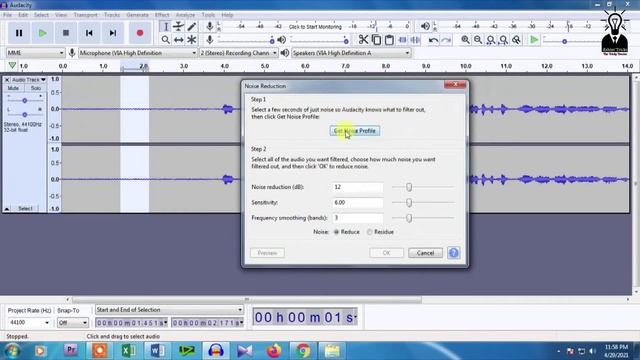This screenshot has height=360, width=640.
Task: Click the red Record button
Action: point(140,33)
